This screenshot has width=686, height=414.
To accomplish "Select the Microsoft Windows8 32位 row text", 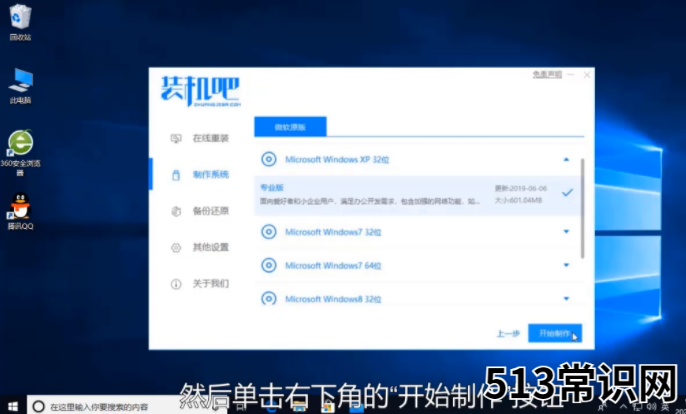I will click(x=333, y=299).
